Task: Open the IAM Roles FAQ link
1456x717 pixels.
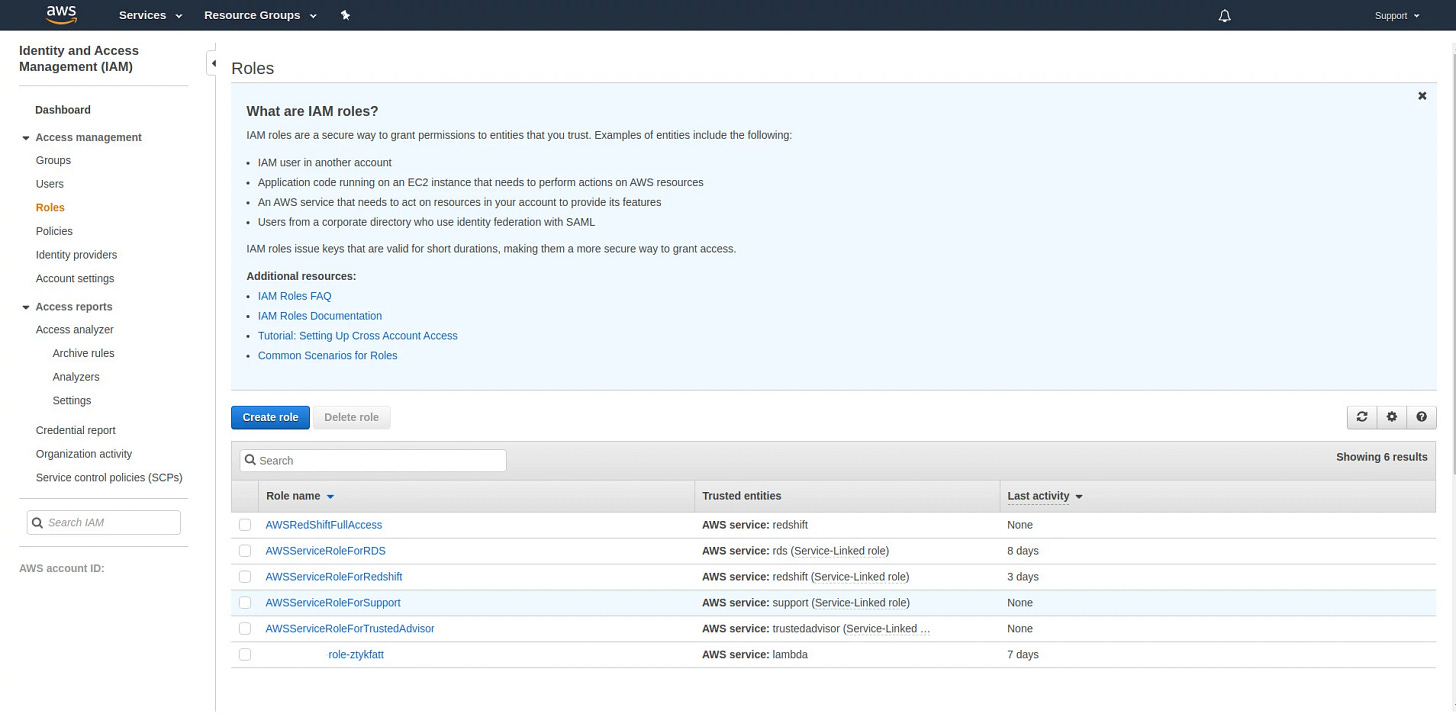Action: [294, 296]
